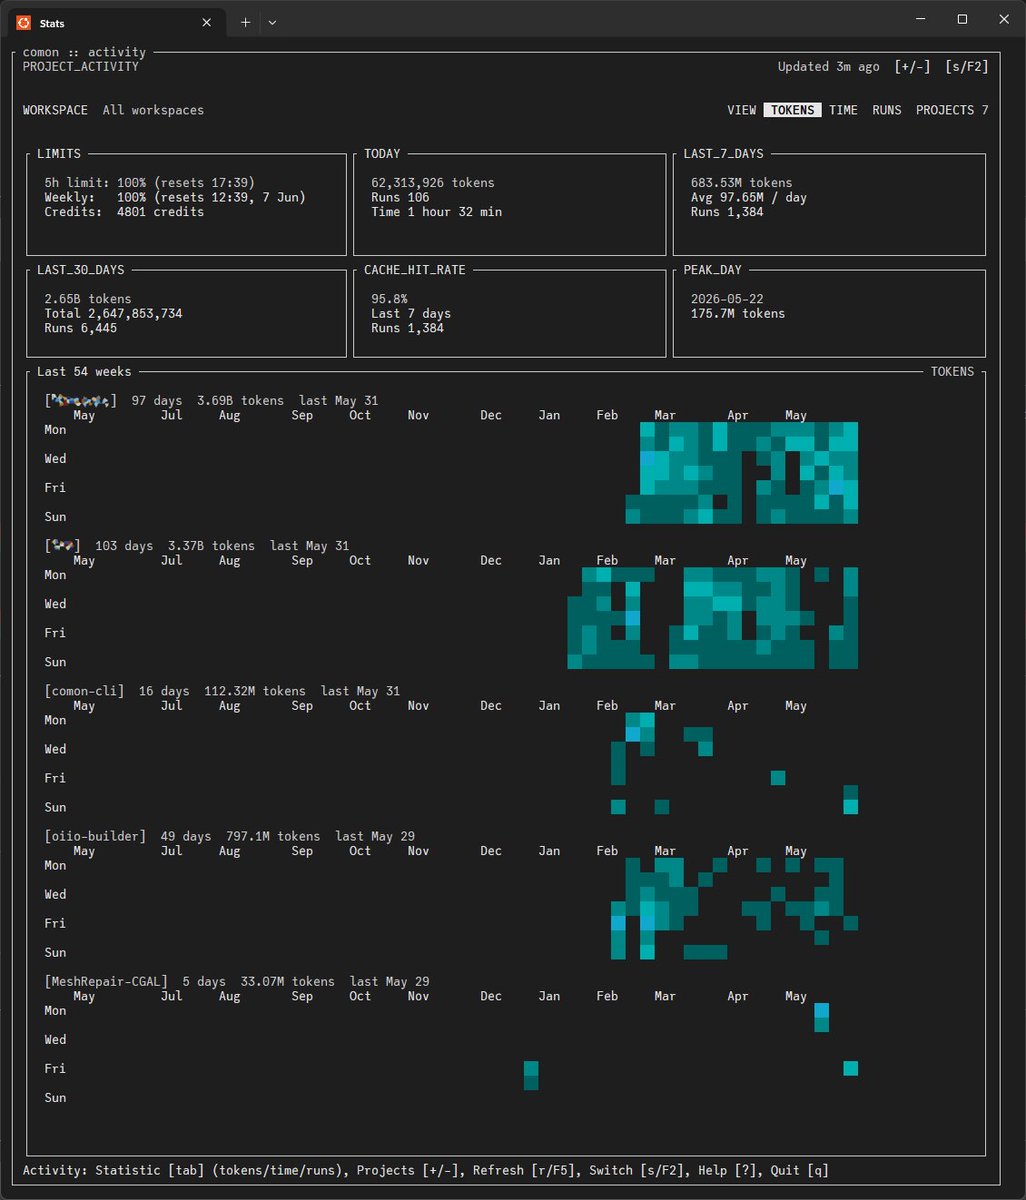Image resolution: width=1026 pixels, height=1200 pixels.
Task: Click the '33.07M tokens' MeshRepair-CGAL summary
Action: coord(288,981)
